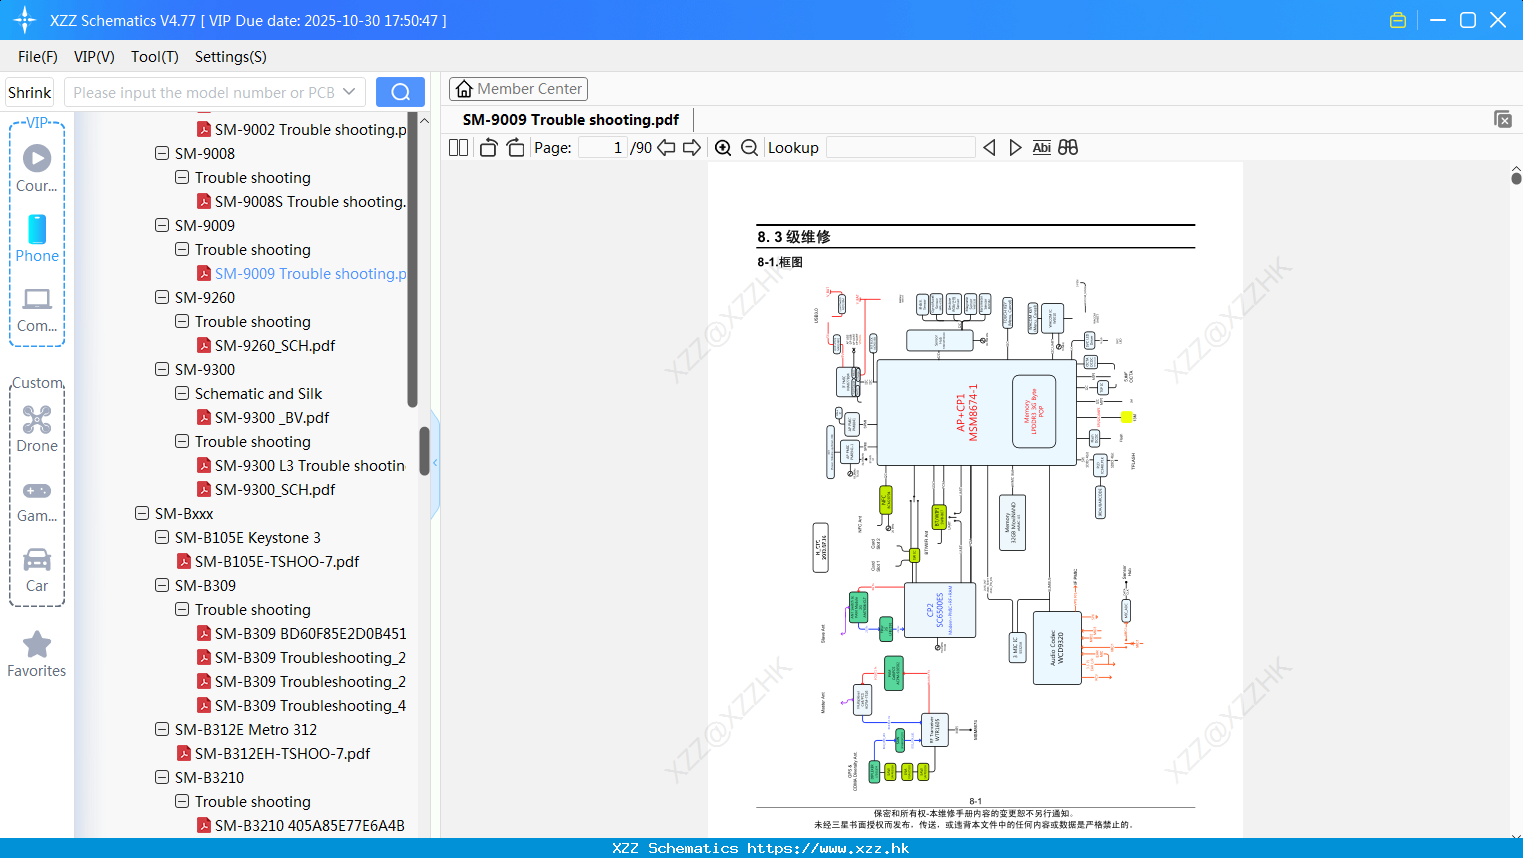Viewport: 1523px width, 858px height.
Task: Open the Courses sidebar item
Action: coord(37,168)
